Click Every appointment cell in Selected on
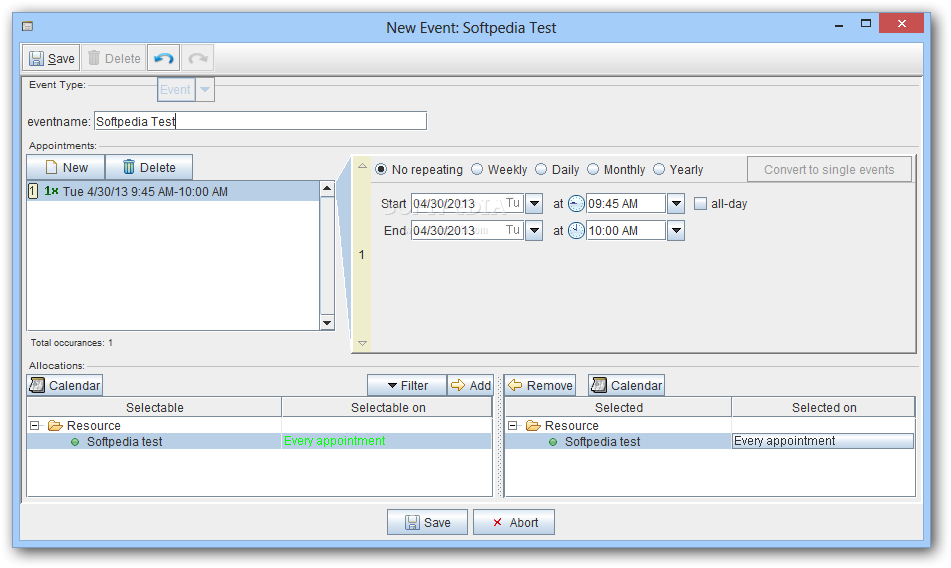951x568 pixels. [823, 441]
